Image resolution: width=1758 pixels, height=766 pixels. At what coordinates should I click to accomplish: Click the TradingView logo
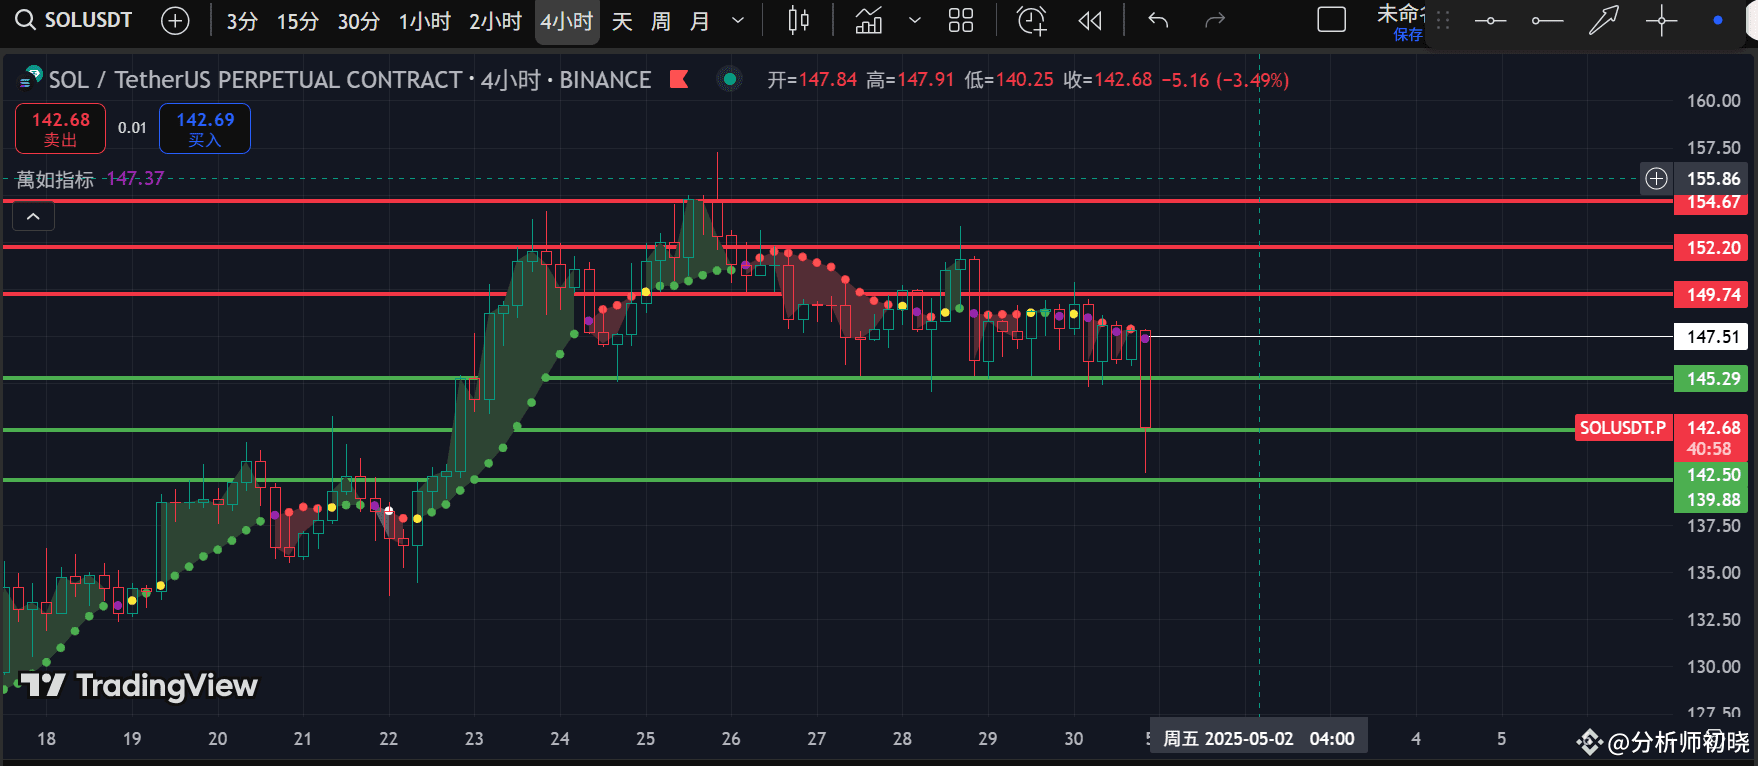pos(139,685)
